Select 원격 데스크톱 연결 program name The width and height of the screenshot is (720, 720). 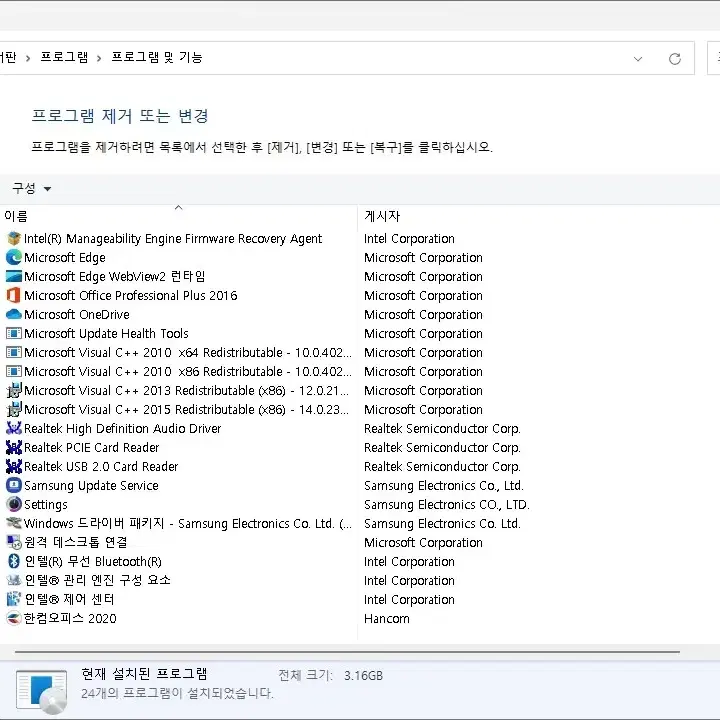[75, 542]
